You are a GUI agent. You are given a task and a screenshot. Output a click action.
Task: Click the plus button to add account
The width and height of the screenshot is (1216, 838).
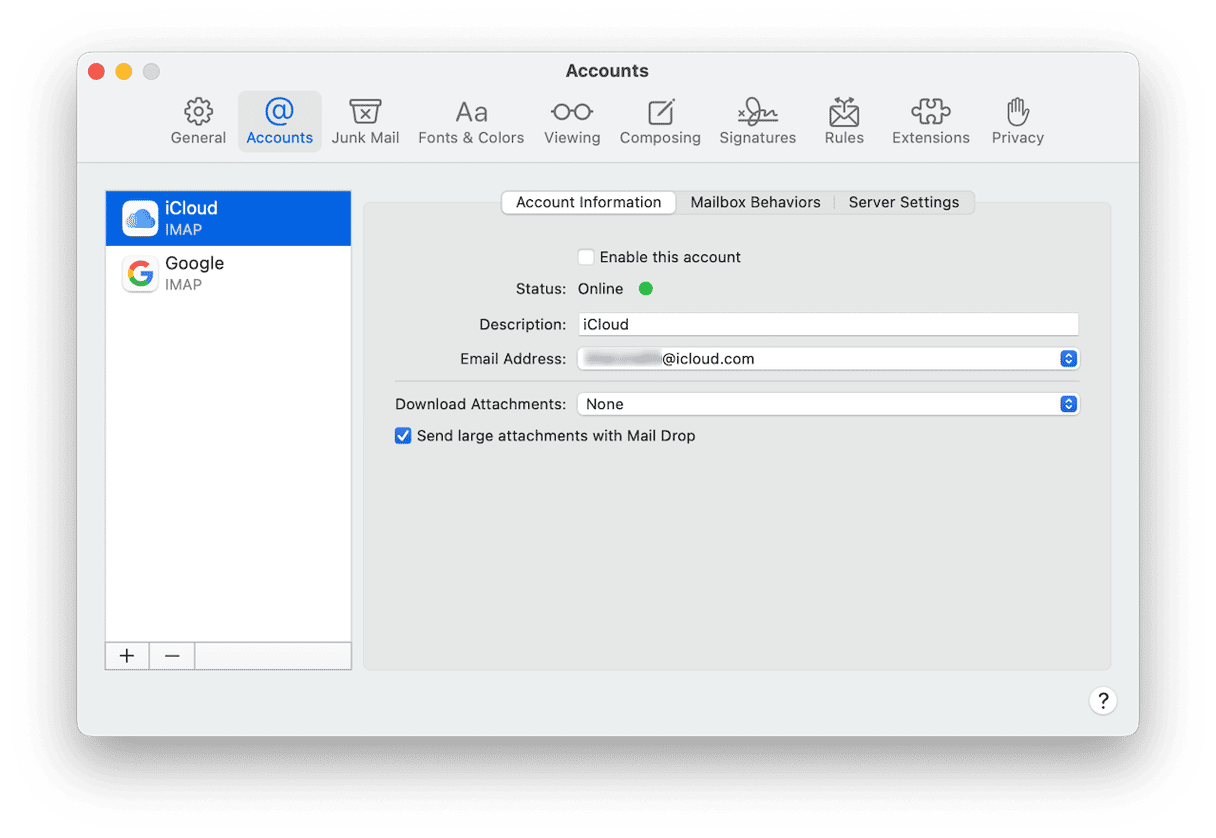[x=127, y=656]
